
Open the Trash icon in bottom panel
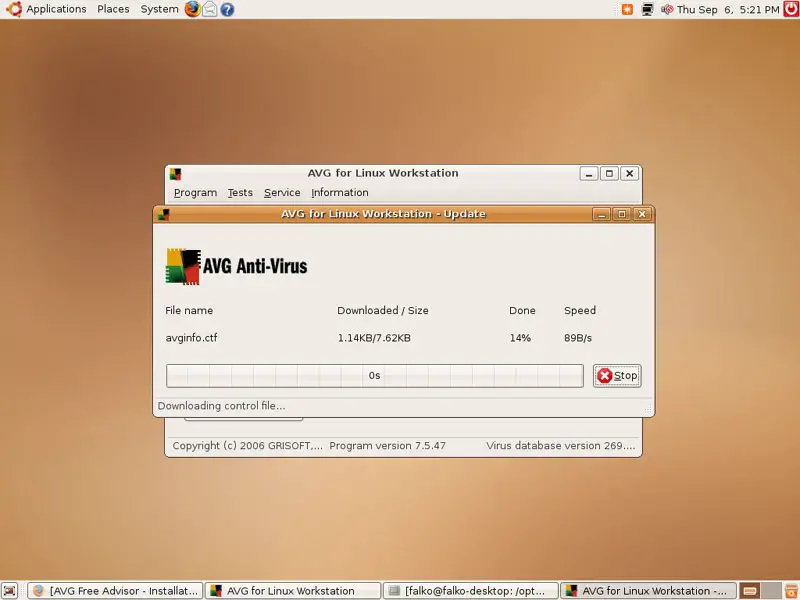[791, 591]
